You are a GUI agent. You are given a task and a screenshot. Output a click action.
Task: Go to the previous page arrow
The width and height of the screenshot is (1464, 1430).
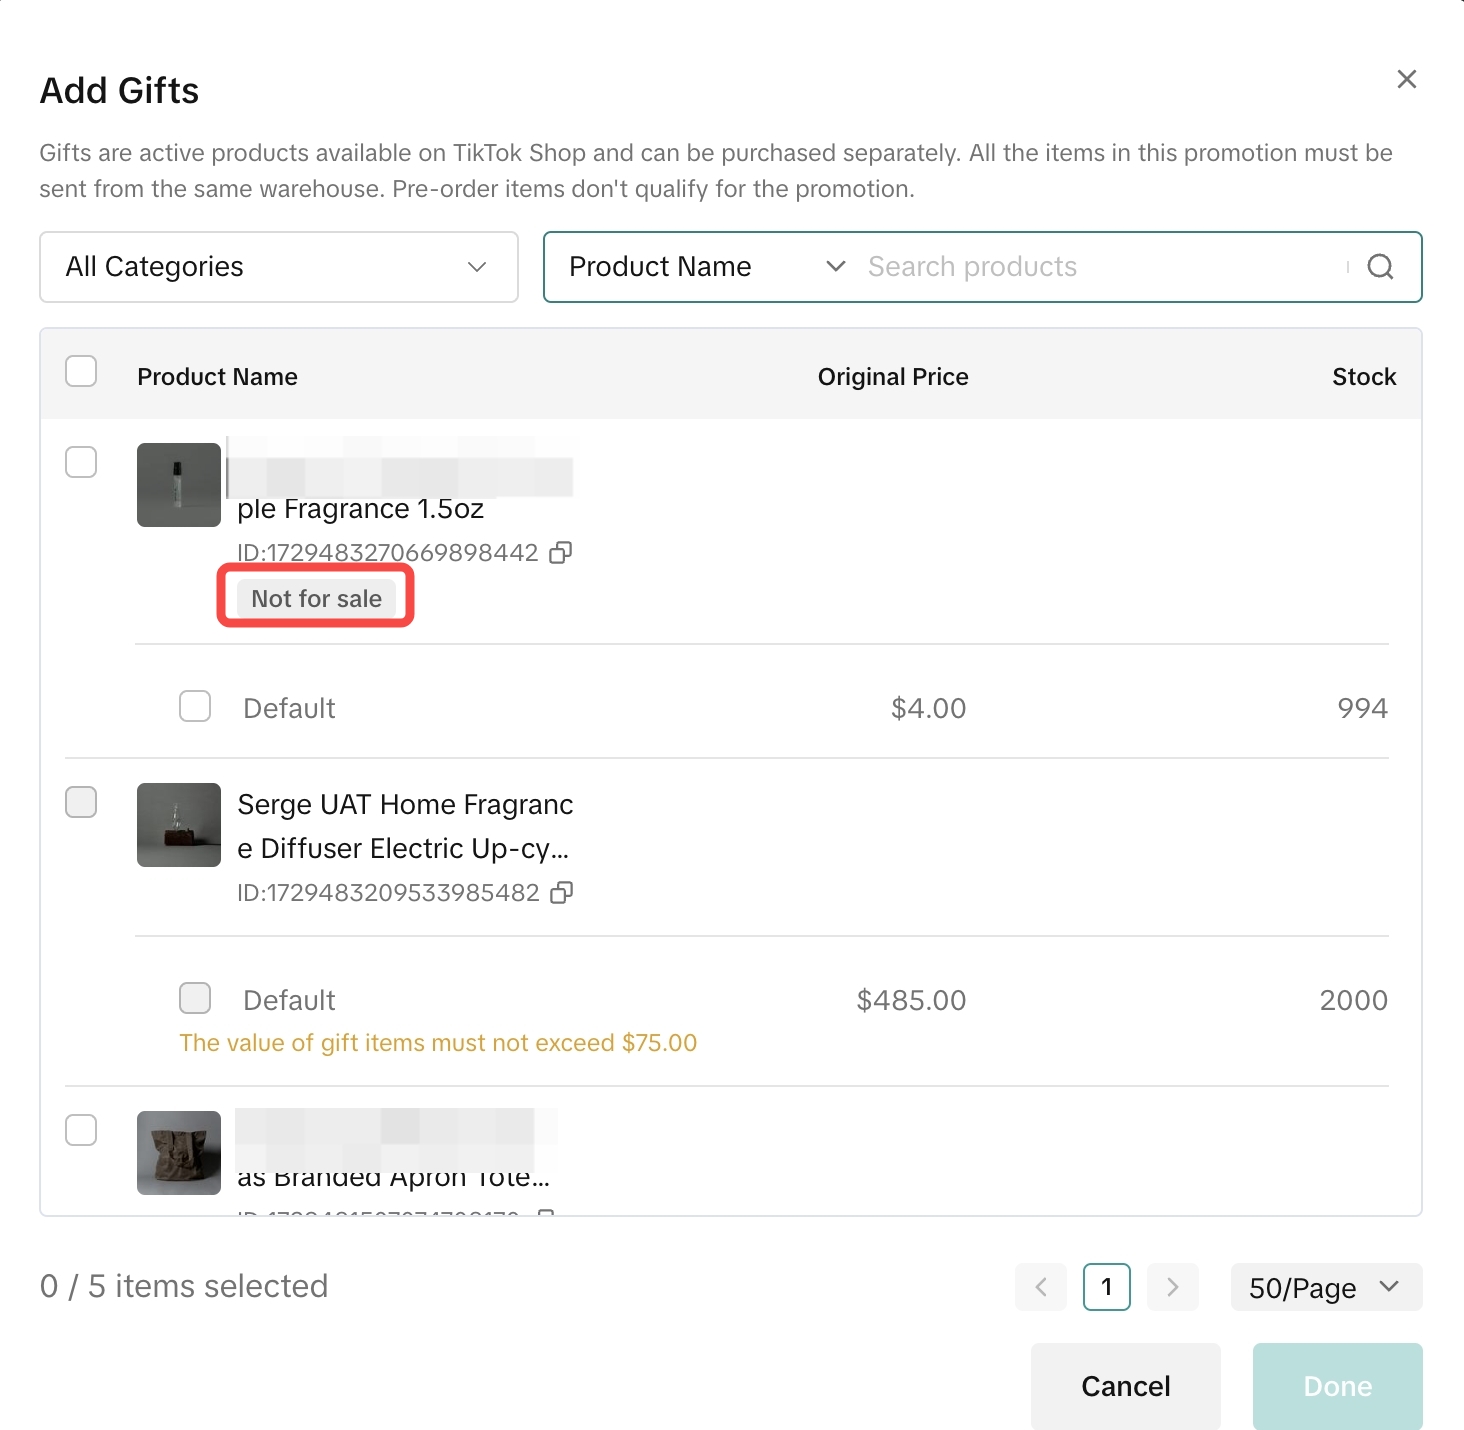click(x=1041, y=1287)
